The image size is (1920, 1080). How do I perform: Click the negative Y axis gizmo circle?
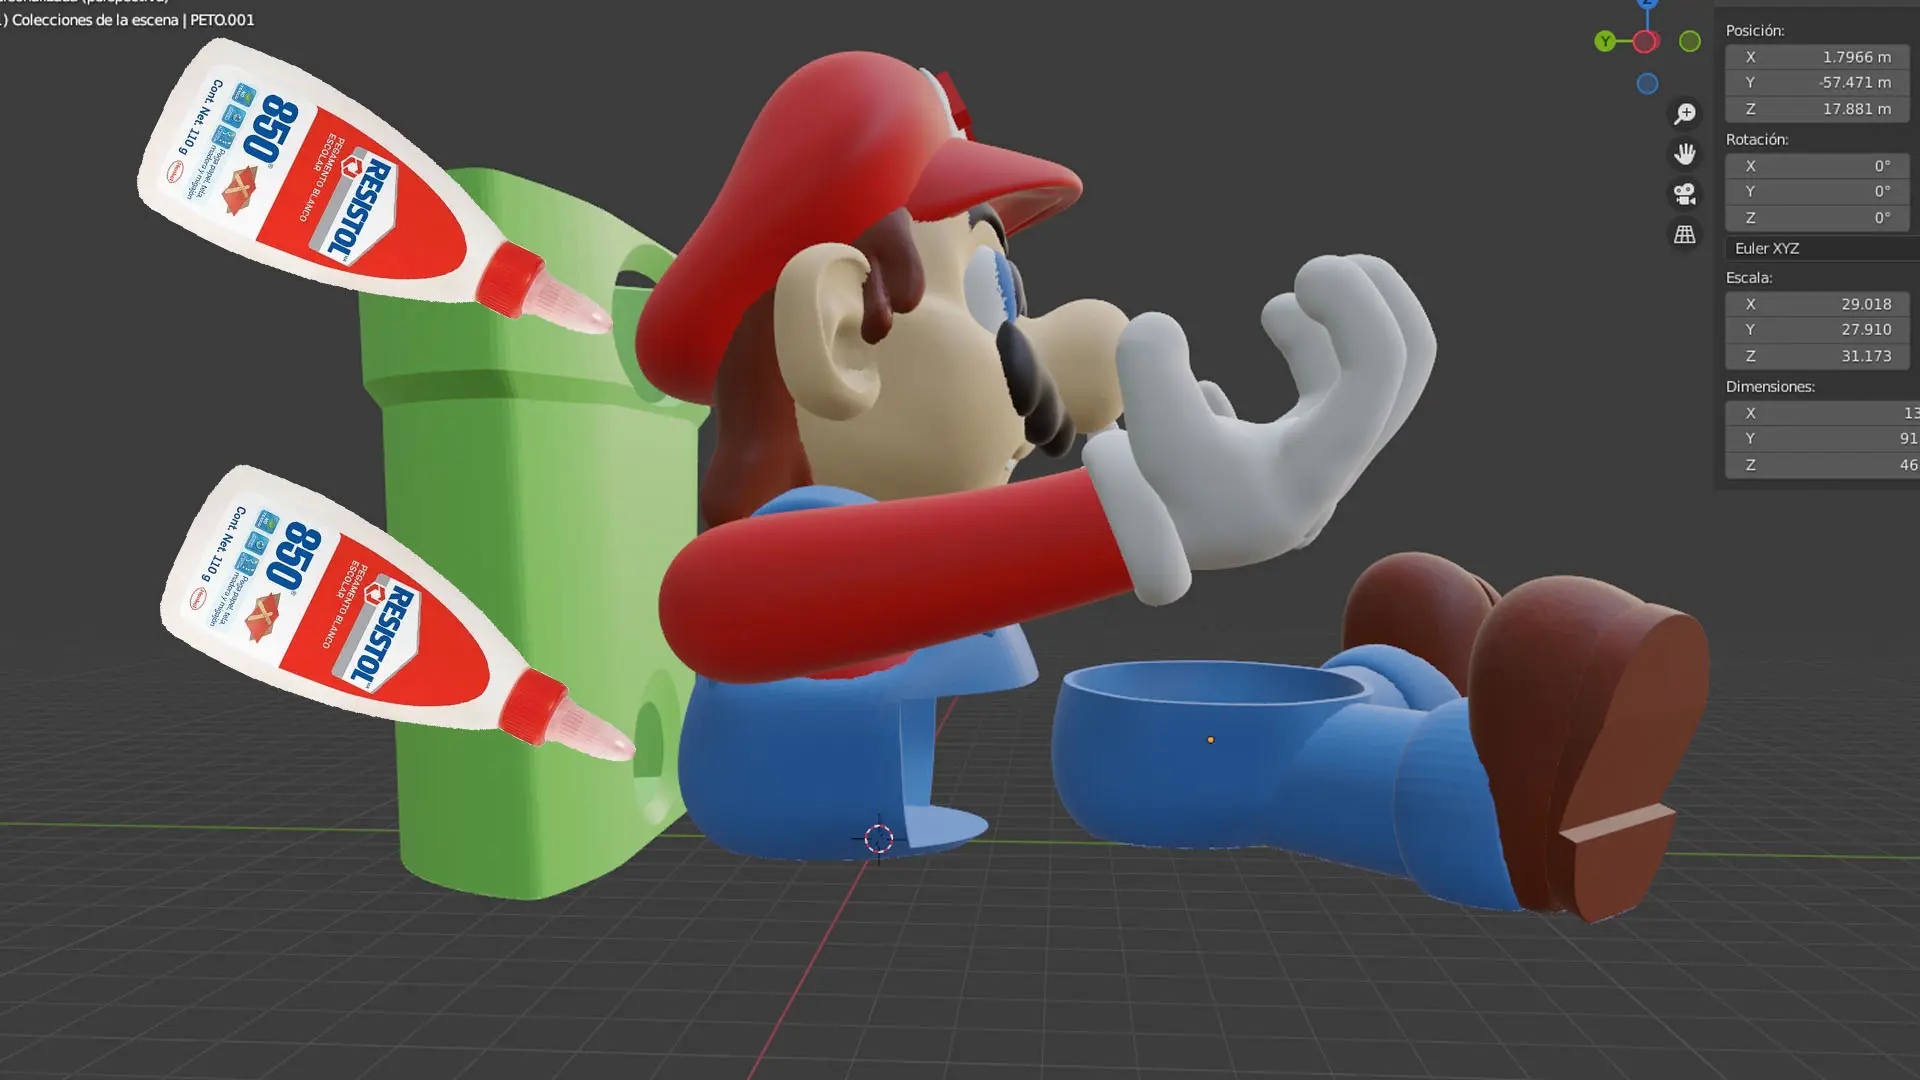point(1690,41)
